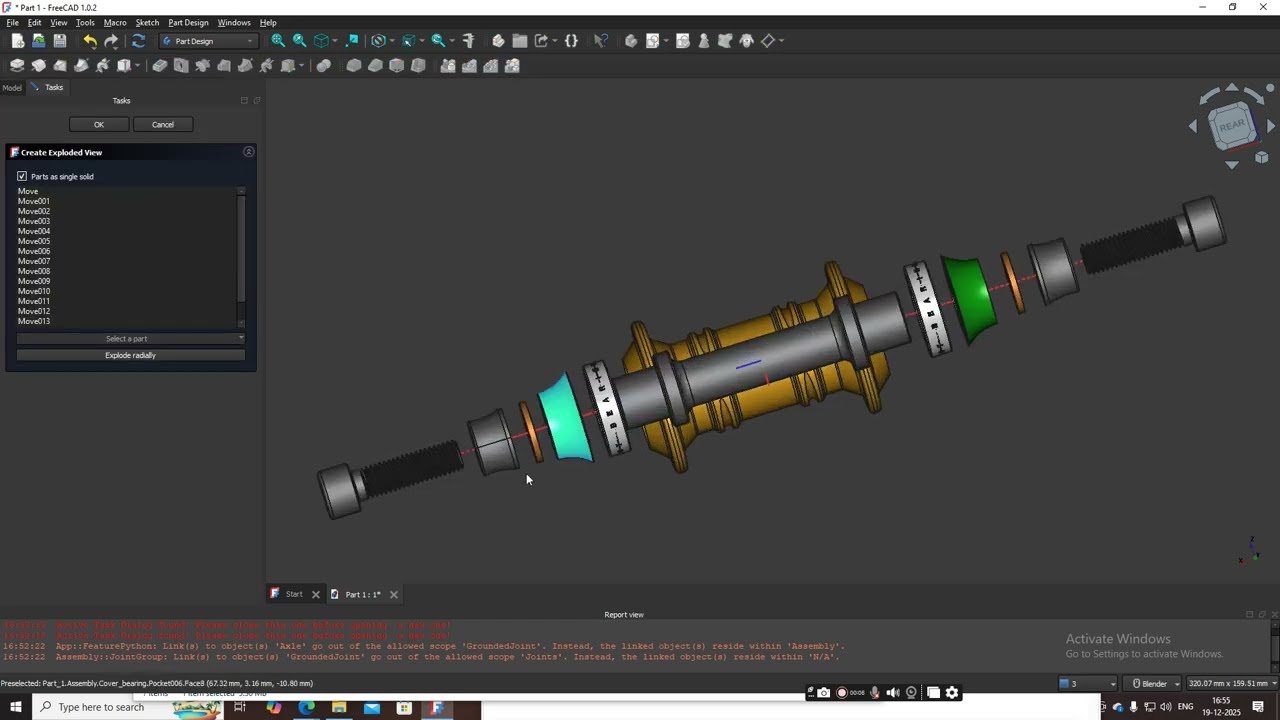
Task: Fit the selection in the view
Action: (299, 41)
